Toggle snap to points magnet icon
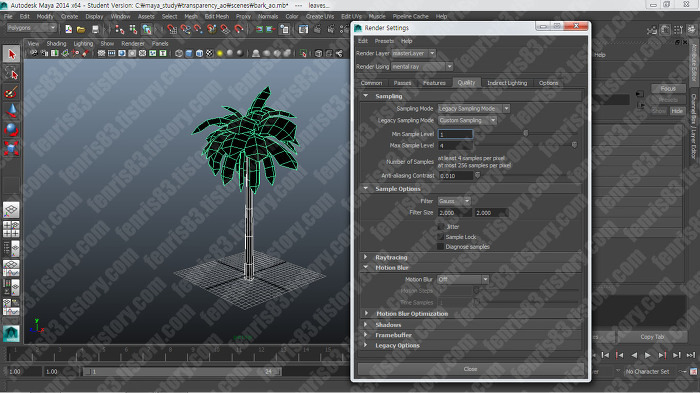 click(x=198, y=29)
